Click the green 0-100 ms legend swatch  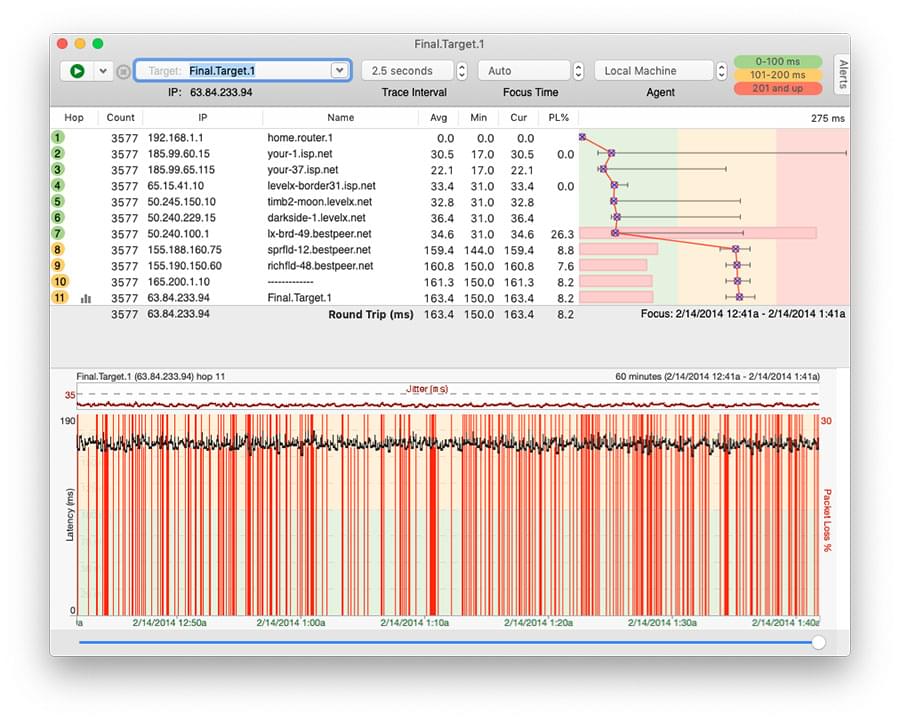pos(777,62)
